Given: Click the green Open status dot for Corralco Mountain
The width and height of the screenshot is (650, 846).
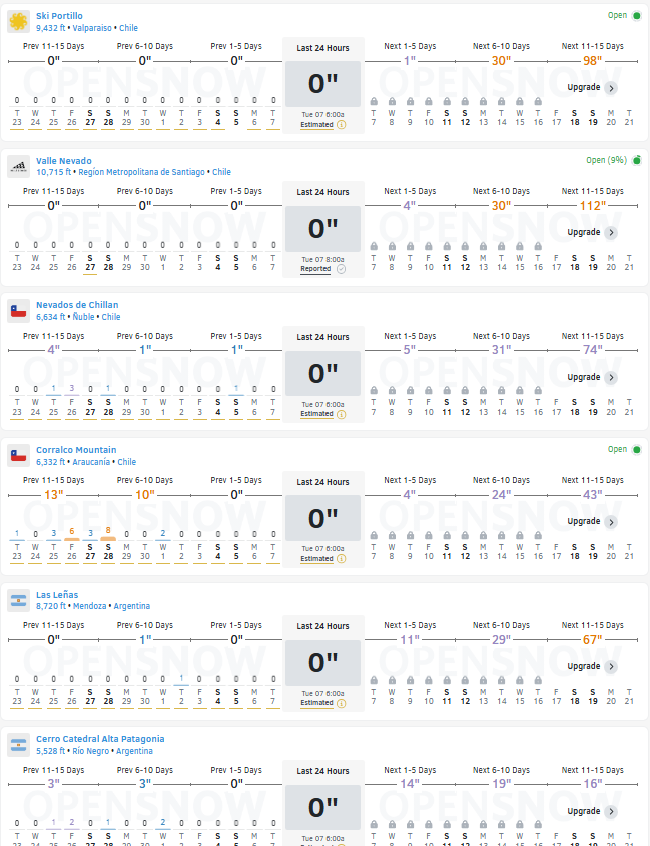Looking at the screenshot, I should coord(637,449).
